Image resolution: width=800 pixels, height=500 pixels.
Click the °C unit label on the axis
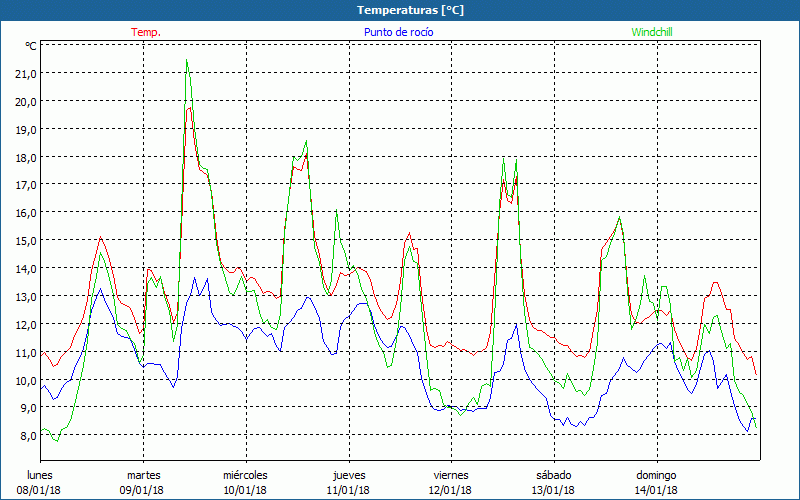[31, 46]
